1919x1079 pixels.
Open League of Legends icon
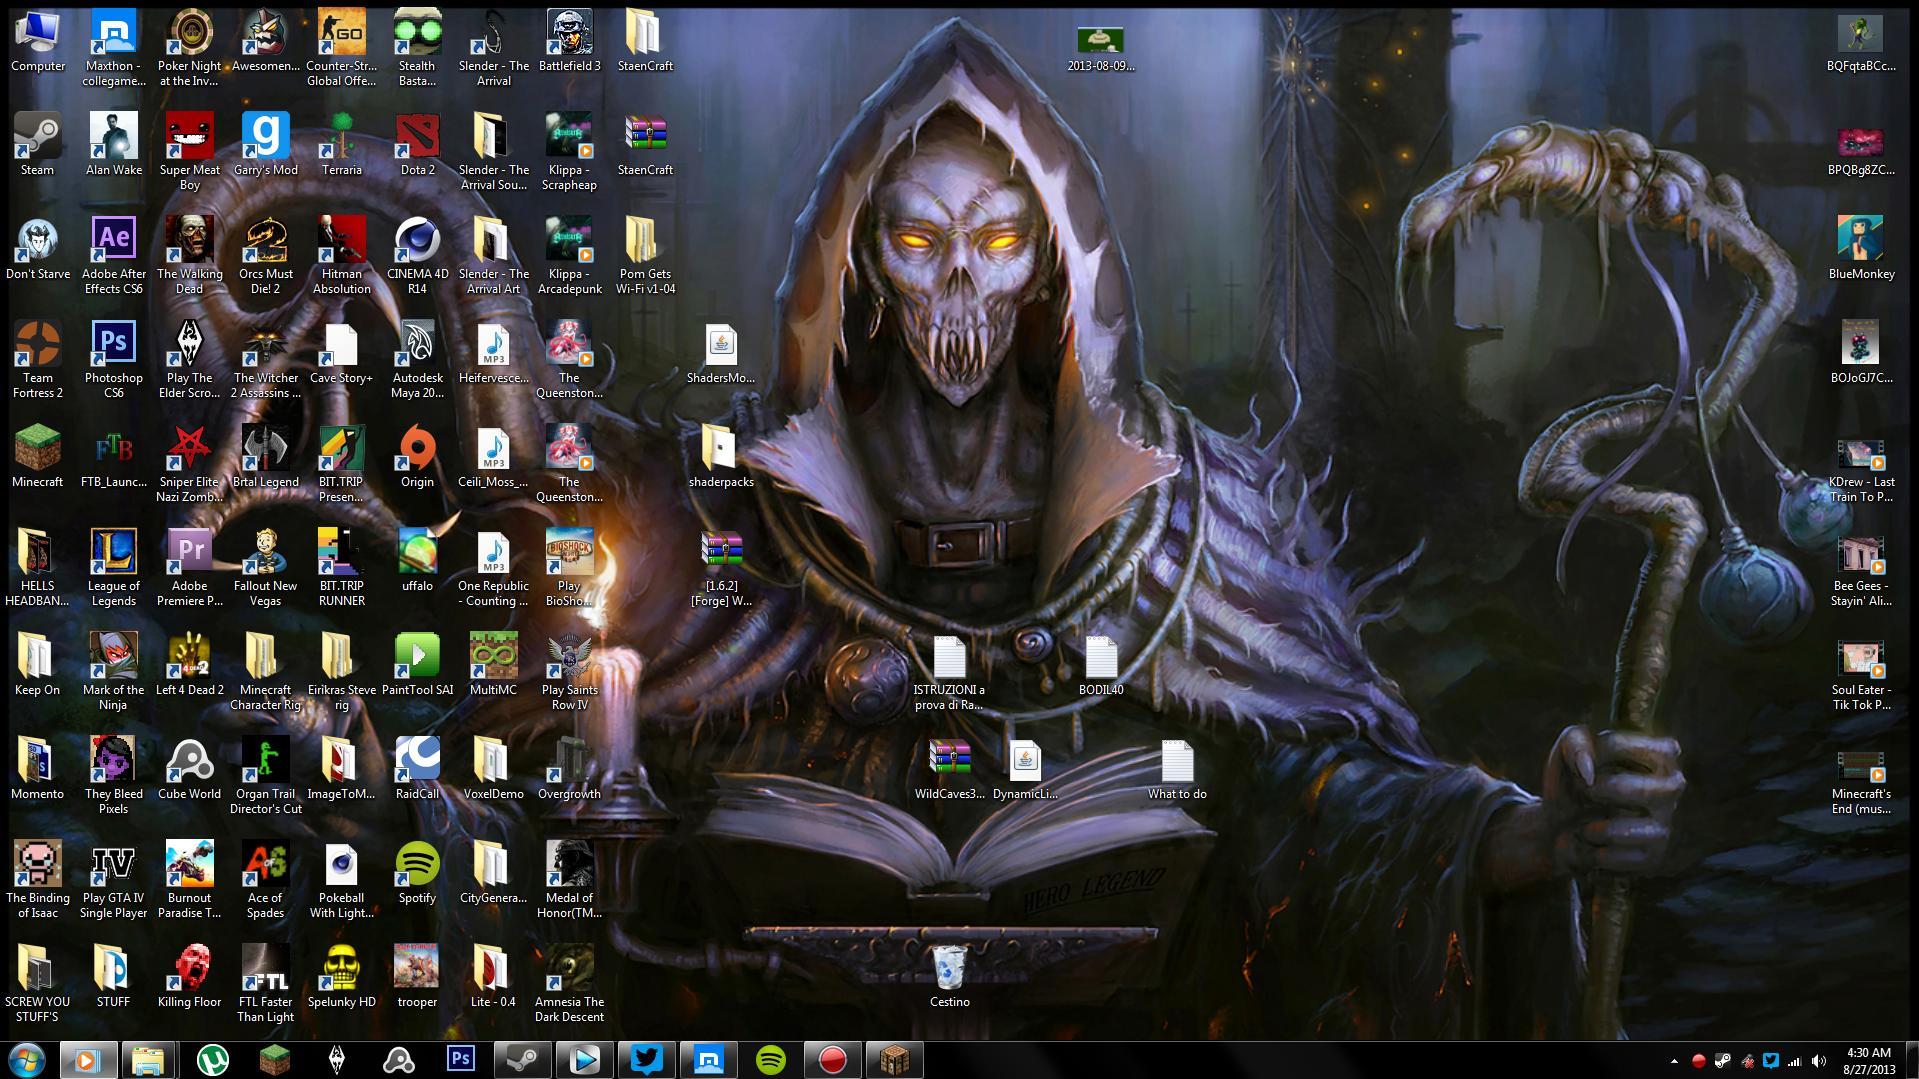point(113,568)
